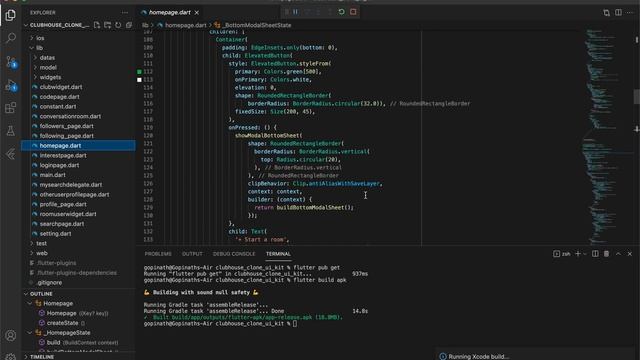Screen dimensions: 640x360
Task: Hot restart the debug session
Action: coord(342,12)
